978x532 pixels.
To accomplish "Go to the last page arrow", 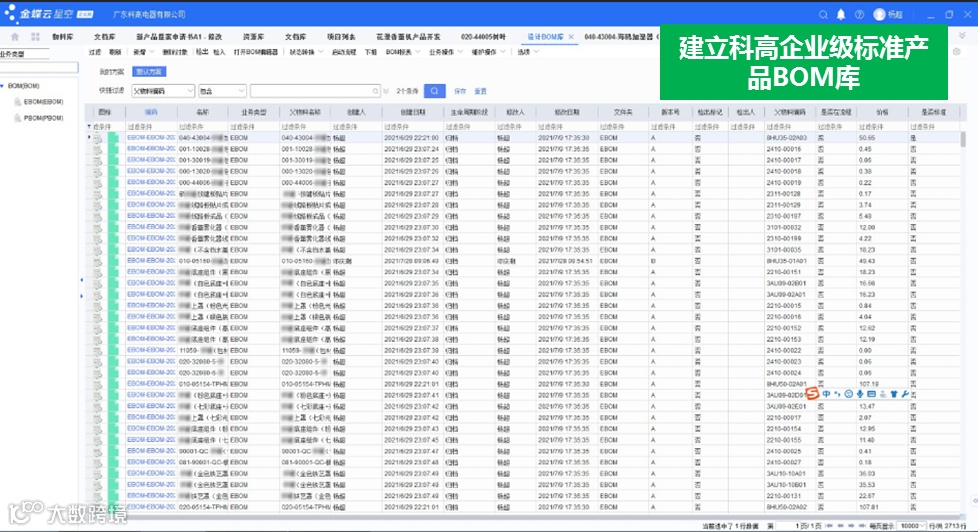I will (x=862, y=526).
